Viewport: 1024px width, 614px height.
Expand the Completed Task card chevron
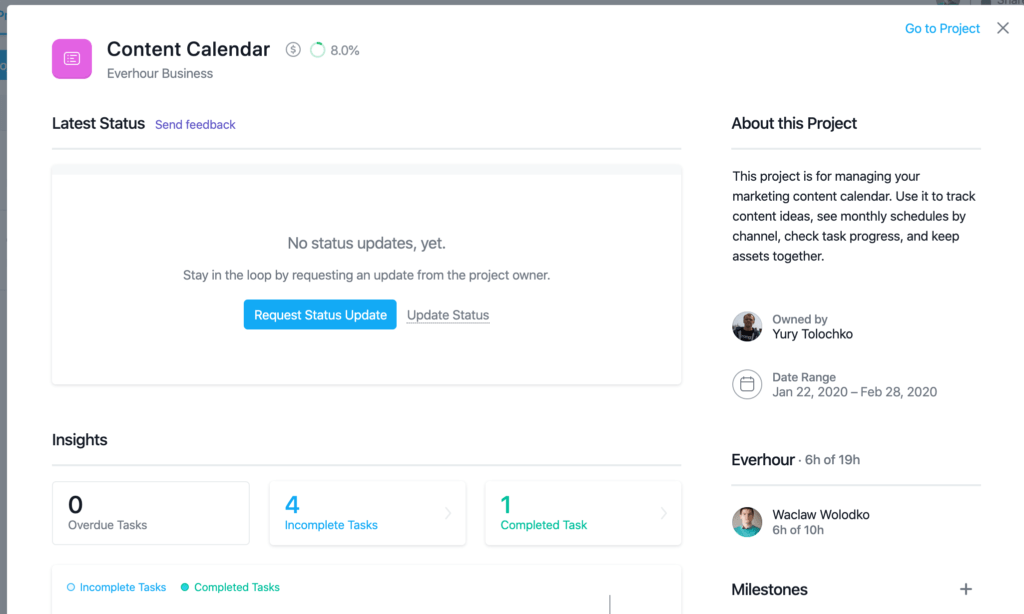663,513
